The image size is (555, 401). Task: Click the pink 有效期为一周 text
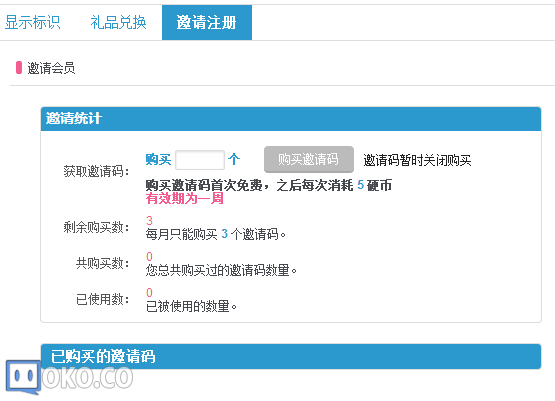click(x=184, y=198)
